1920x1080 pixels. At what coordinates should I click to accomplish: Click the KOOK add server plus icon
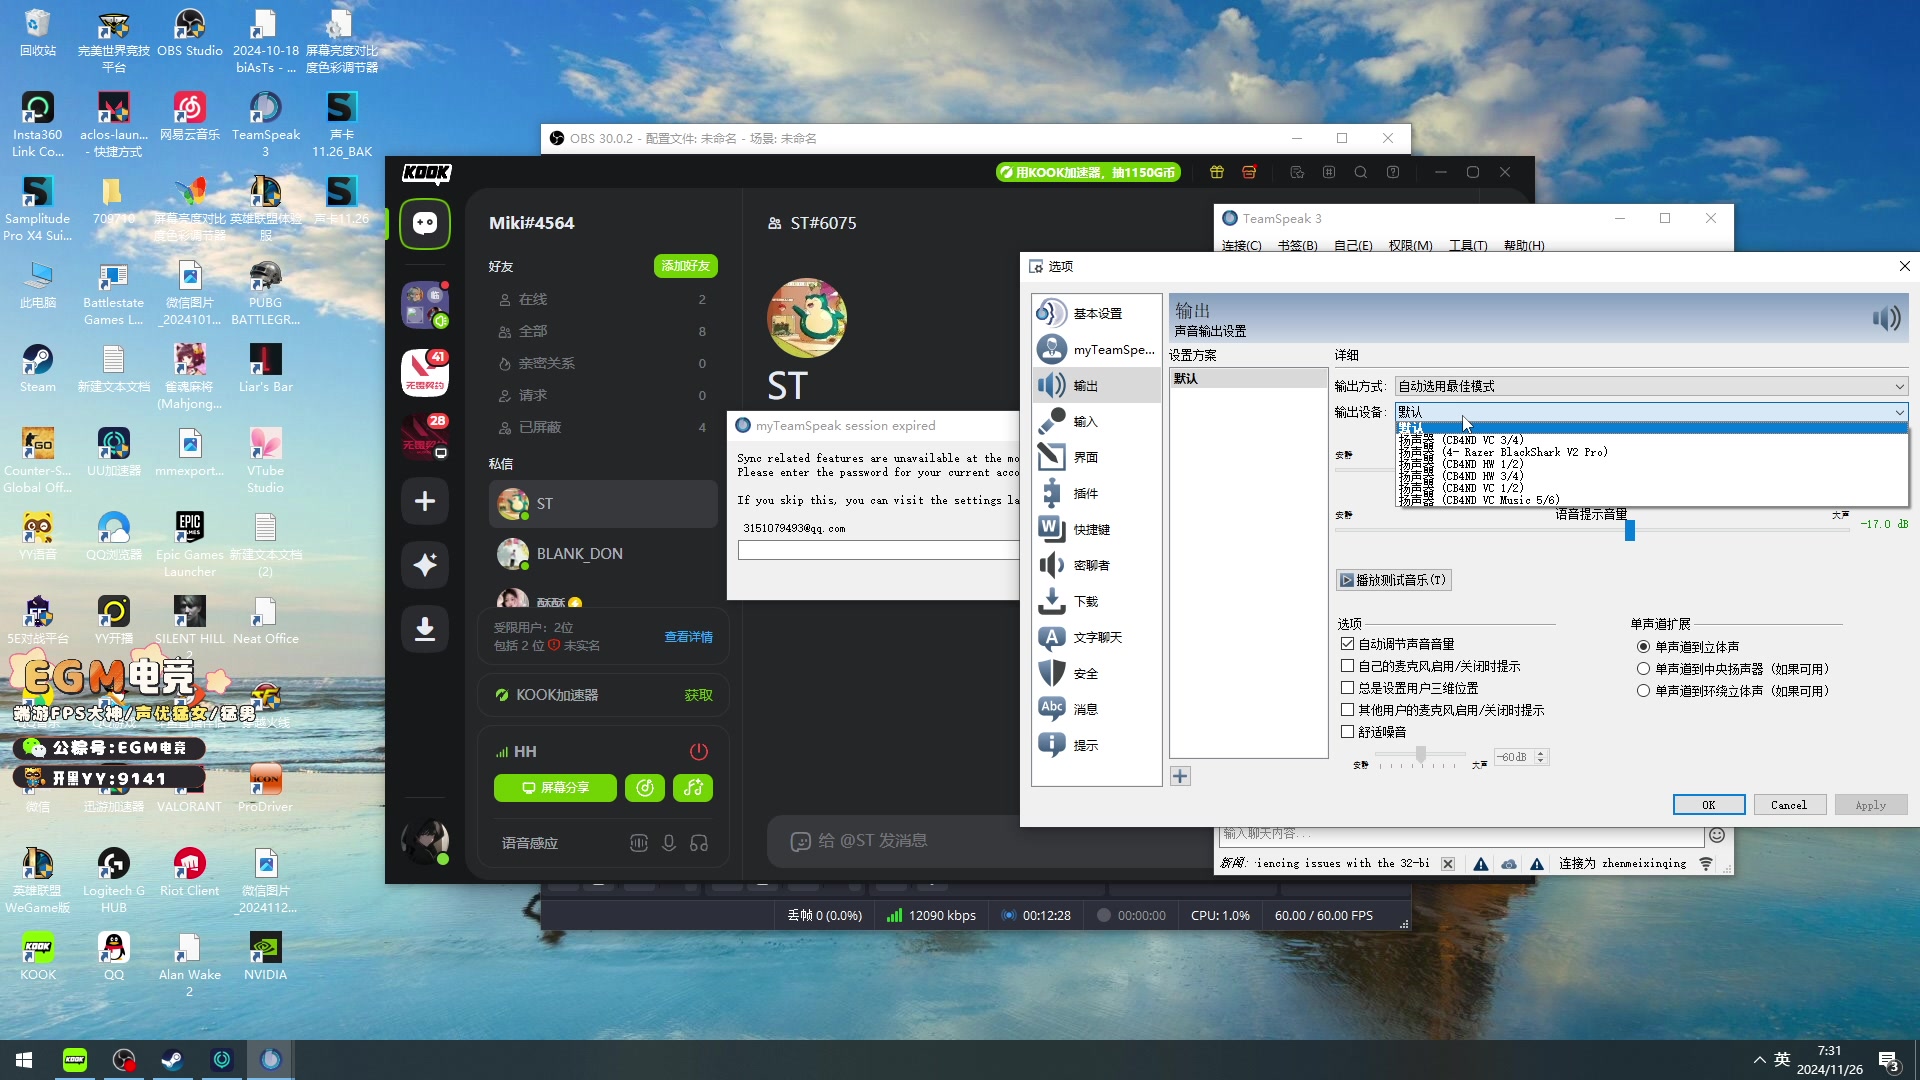pos(424,501)
